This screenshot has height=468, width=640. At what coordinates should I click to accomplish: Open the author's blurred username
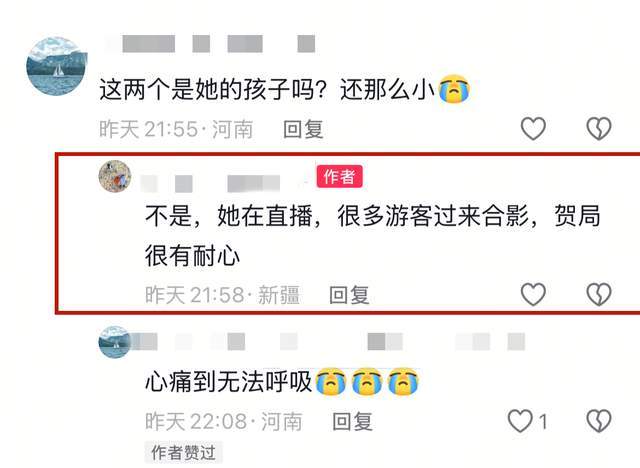(x=210, y=184)
